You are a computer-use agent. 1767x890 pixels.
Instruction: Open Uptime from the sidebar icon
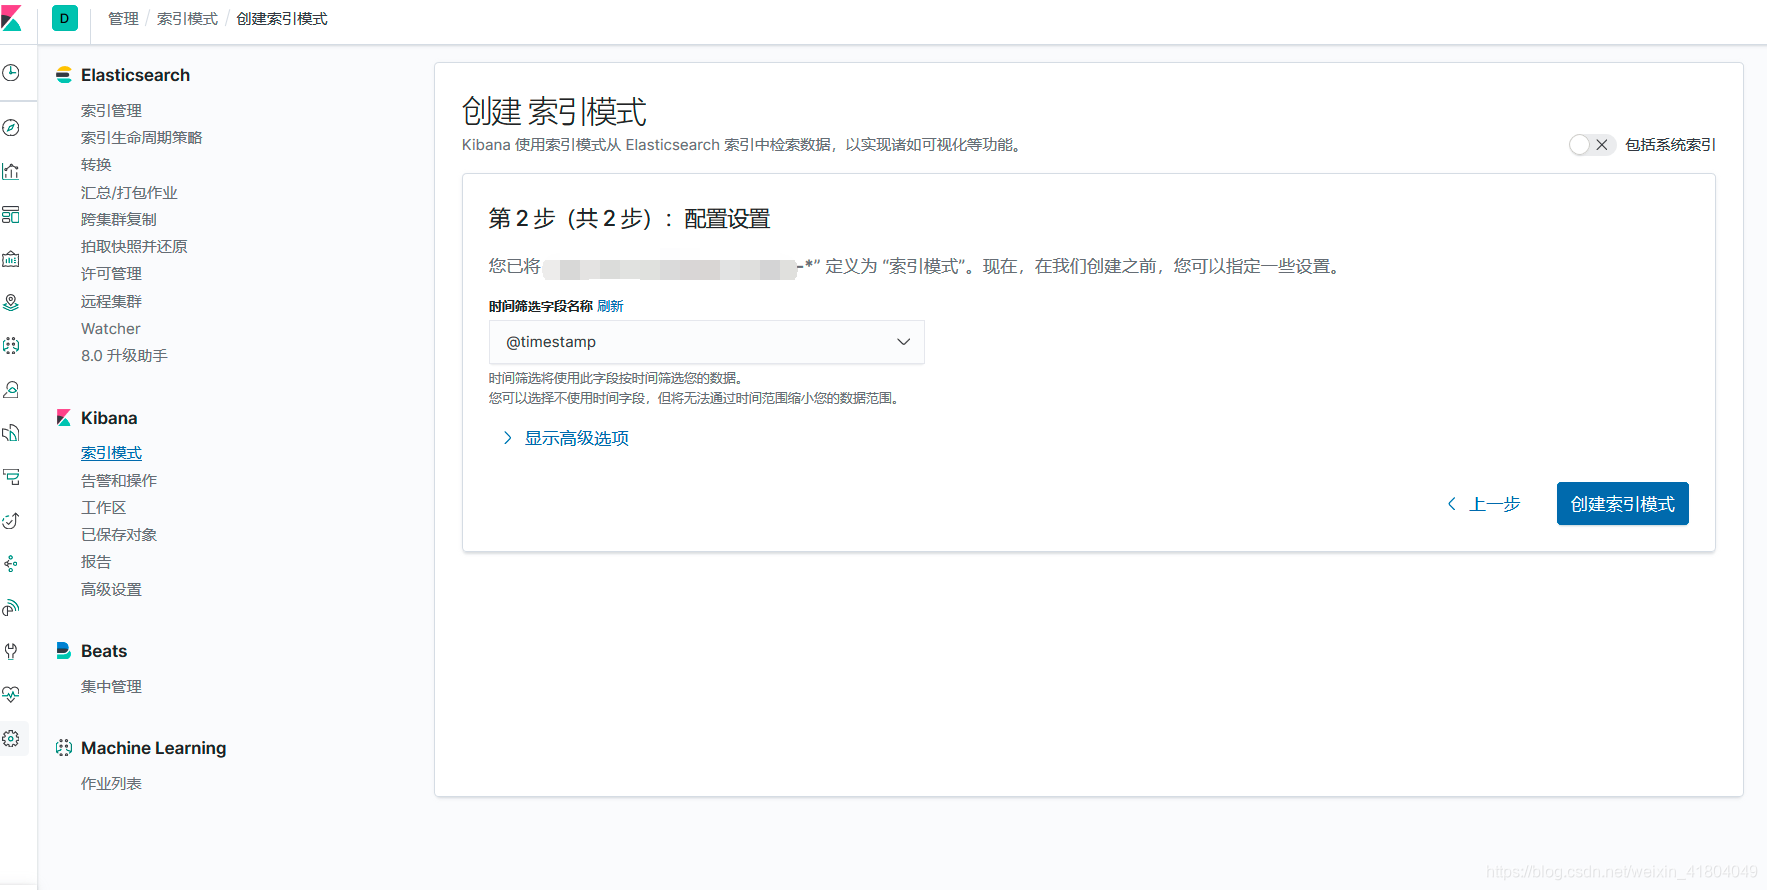pyautogui.click(x=11, y=520)
